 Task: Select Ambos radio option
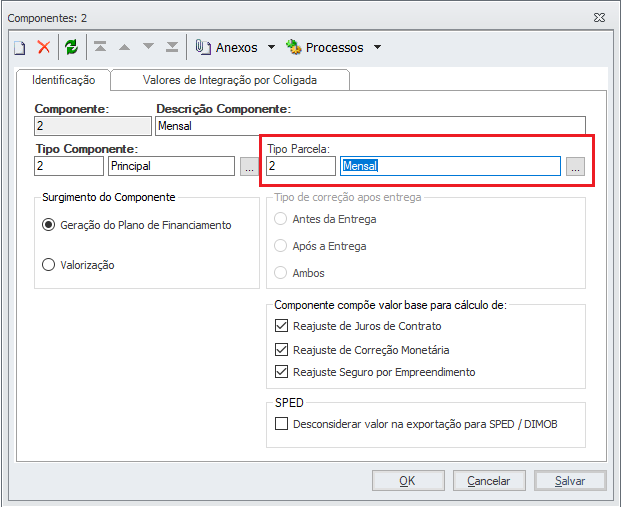(x=280, y=273)
